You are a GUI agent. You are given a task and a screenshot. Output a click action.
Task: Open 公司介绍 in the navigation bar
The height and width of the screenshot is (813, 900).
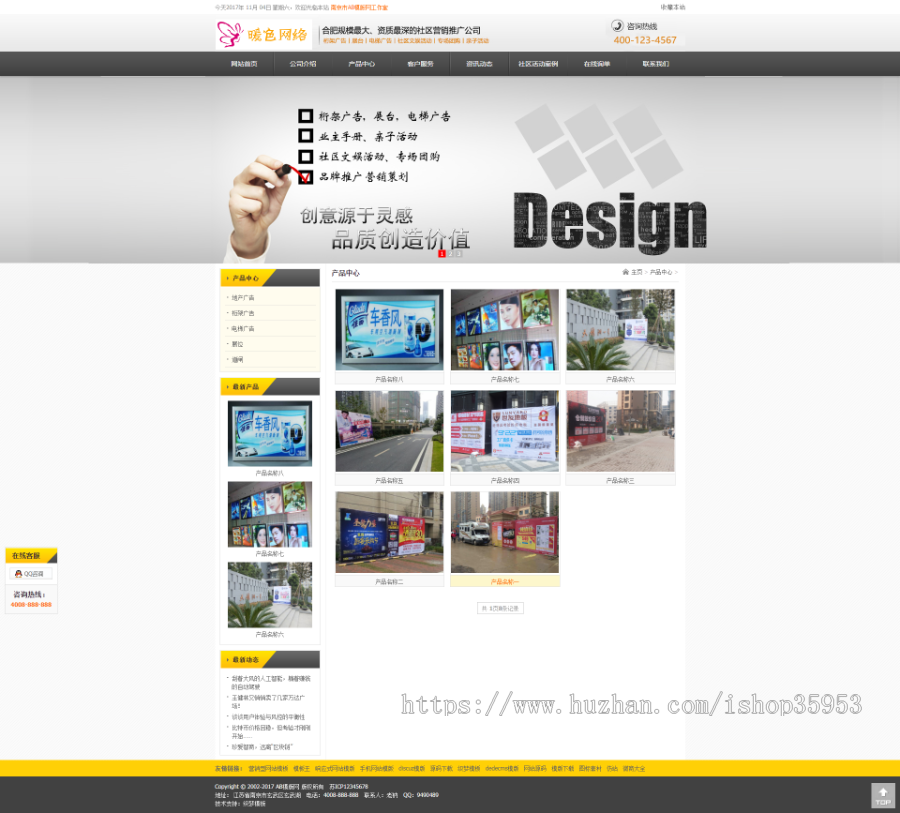pos(303,64)
